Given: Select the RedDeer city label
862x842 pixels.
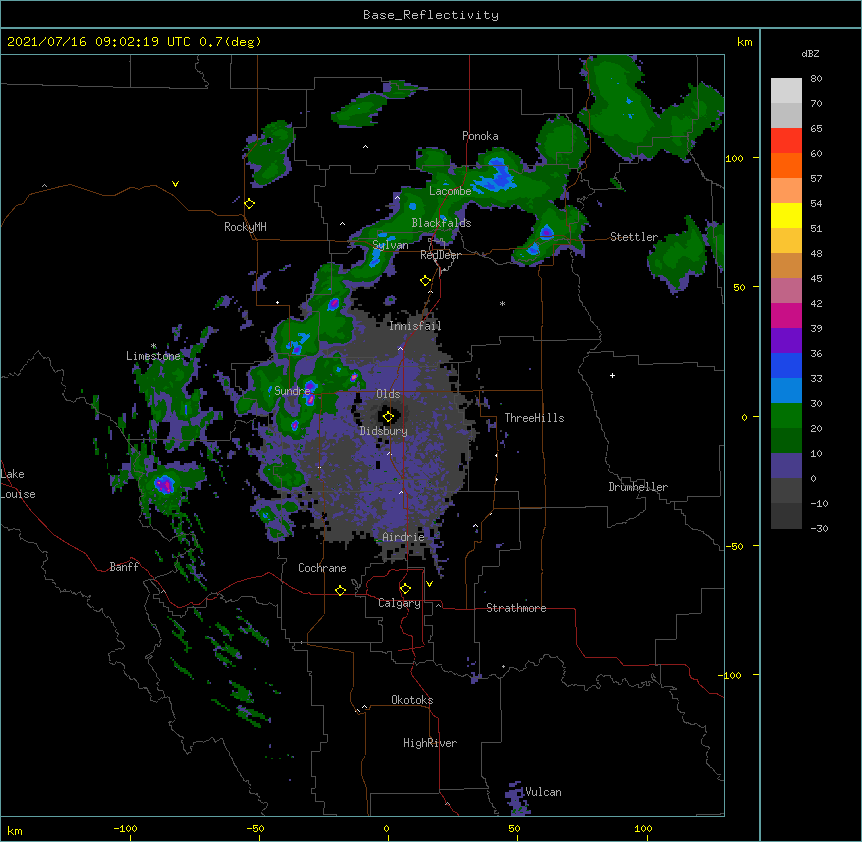Looking at the screenshot, I should (440, 255).
